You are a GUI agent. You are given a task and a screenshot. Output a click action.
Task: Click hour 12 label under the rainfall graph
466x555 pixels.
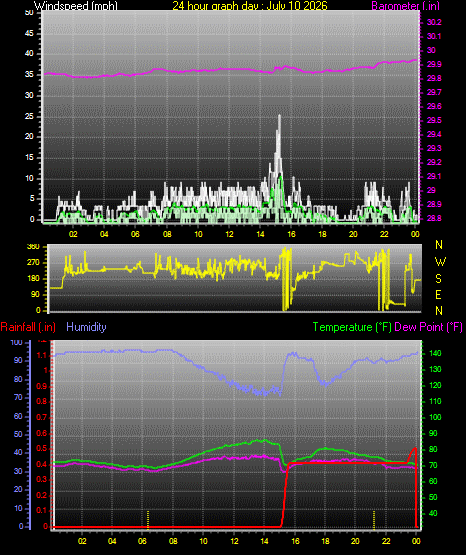[234, 541]
